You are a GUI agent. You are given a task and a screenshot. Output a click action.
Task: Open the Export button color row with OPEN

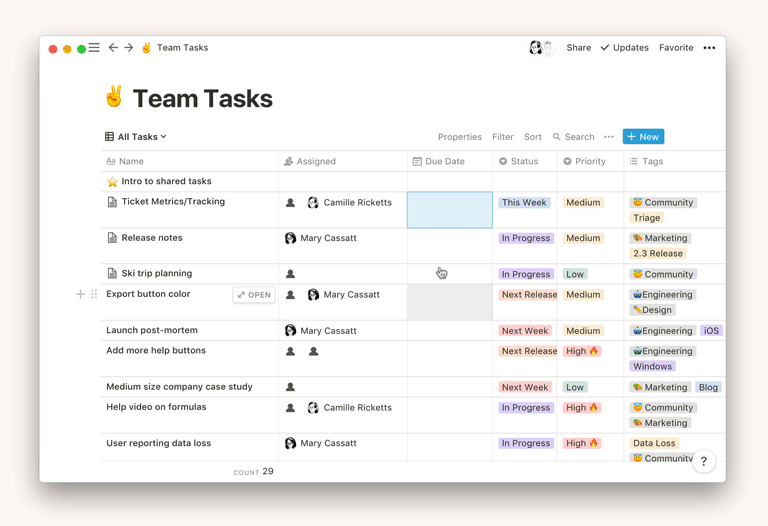click(x=254, y=295)
